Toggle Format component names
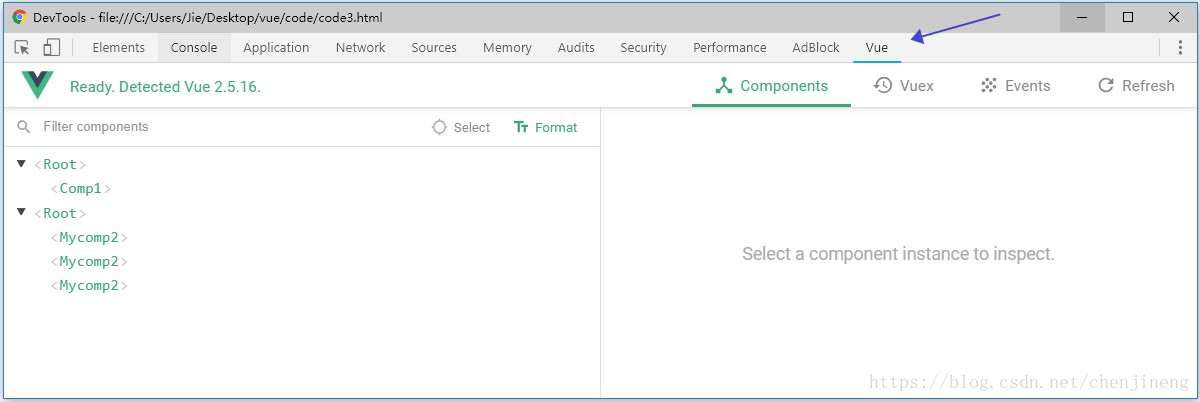Screen dimensions: 1200x402 pyautogui.click(x=545, y=127)
